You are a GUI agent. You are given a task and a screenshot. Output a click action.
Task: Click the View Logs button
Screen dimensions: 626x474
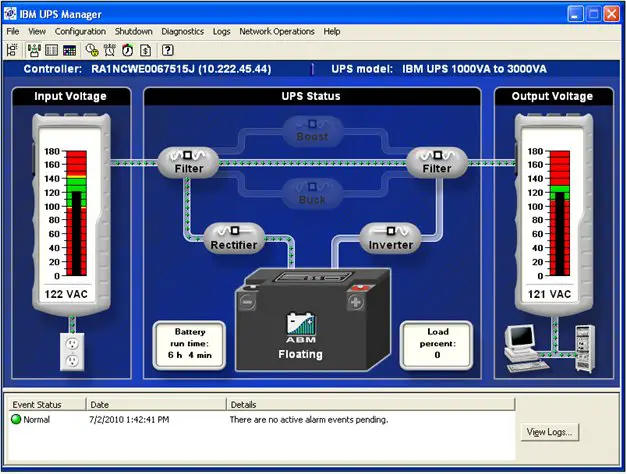551,432
